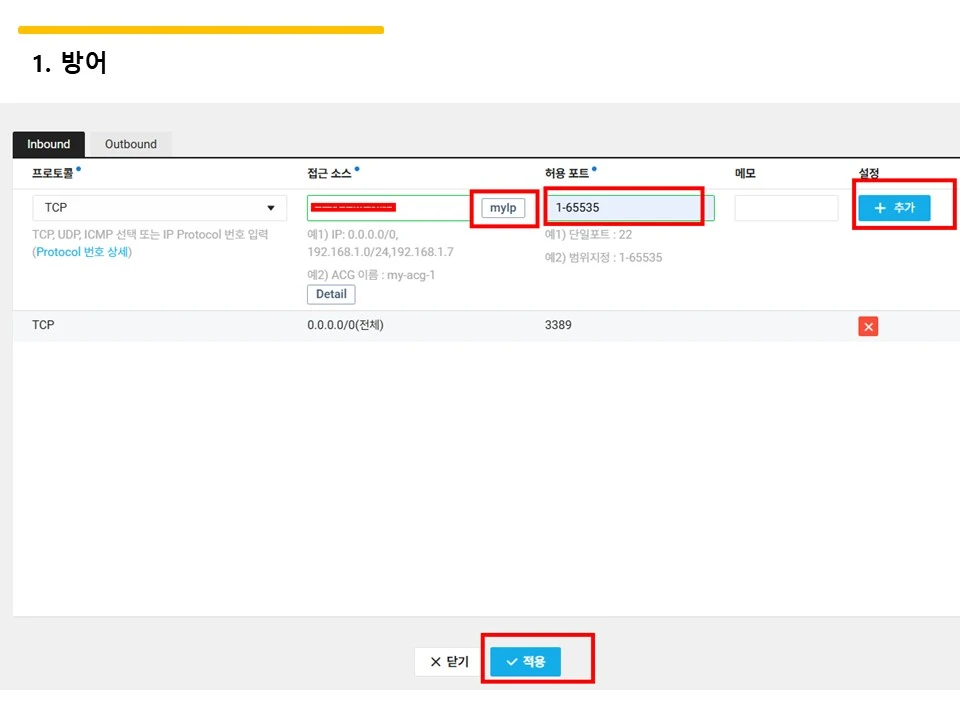960x720 pixels.
Task: Click the 접근 소스 column header
Action: coord(329,173)
